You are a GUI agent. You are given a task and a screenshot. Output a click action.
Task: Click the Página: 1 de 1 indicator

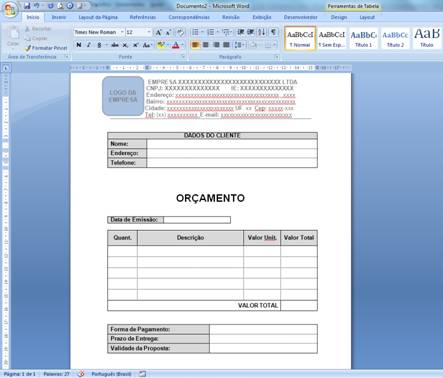[x=20, y=374]
